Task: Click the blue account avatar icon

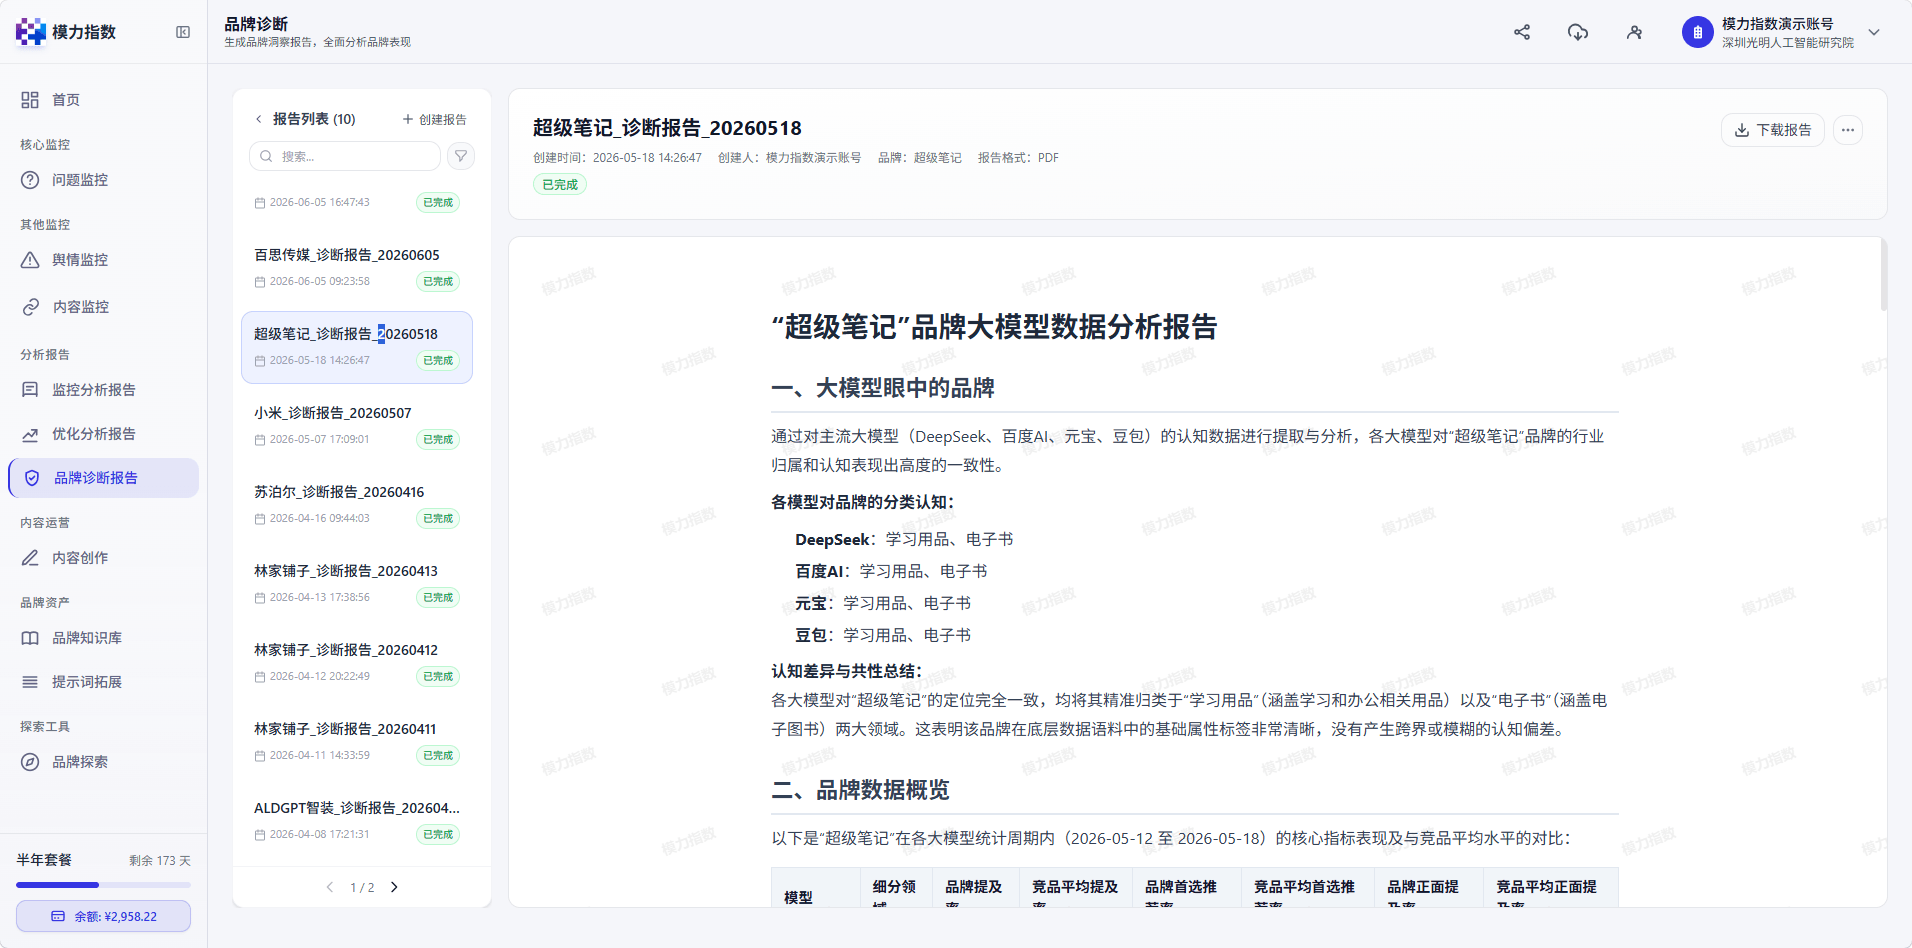Action: tap(1698, 32)
